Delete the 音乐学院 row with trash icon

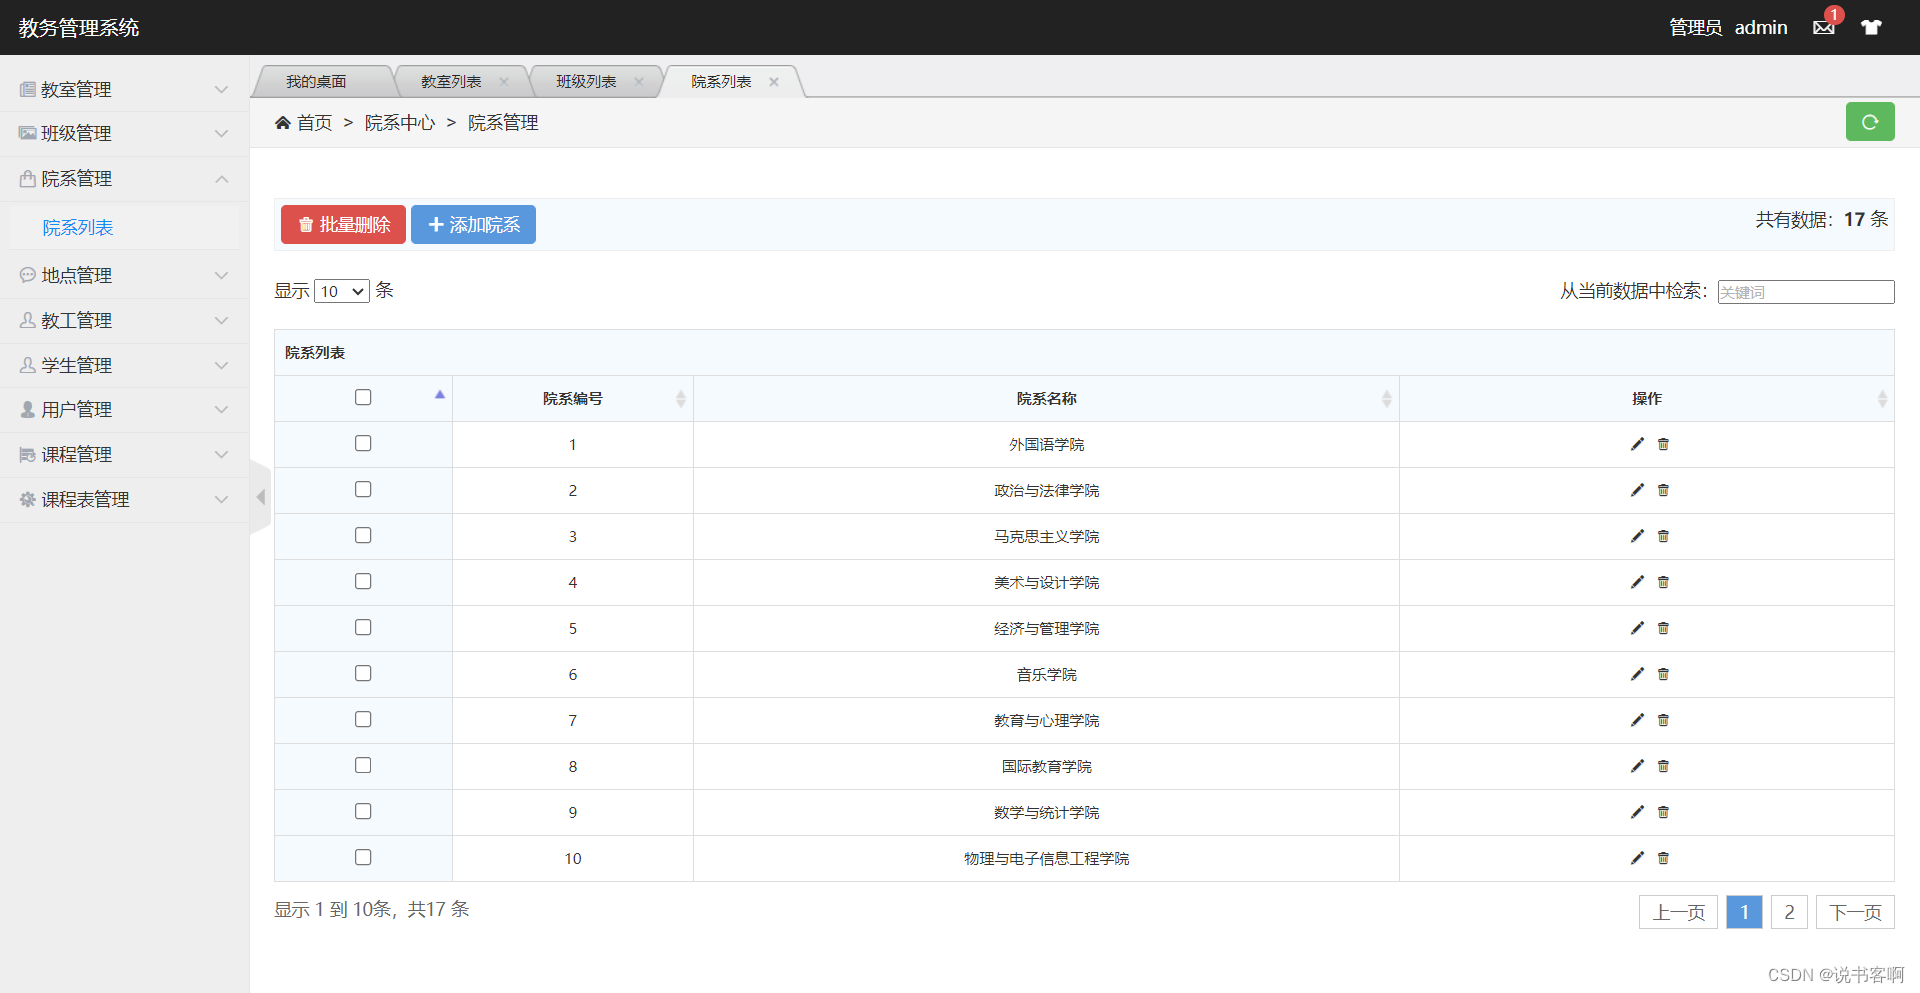(1663, 674)
